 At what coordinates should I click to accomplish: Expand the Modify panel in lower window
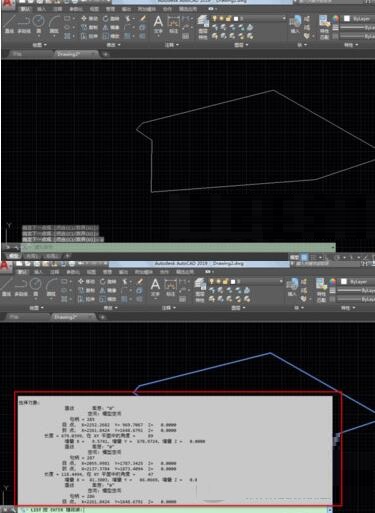(110, 308)
